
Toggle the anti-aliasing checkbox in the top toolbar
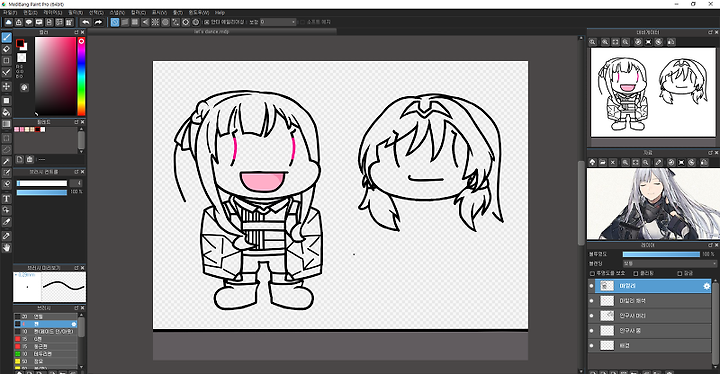[207, 22]
